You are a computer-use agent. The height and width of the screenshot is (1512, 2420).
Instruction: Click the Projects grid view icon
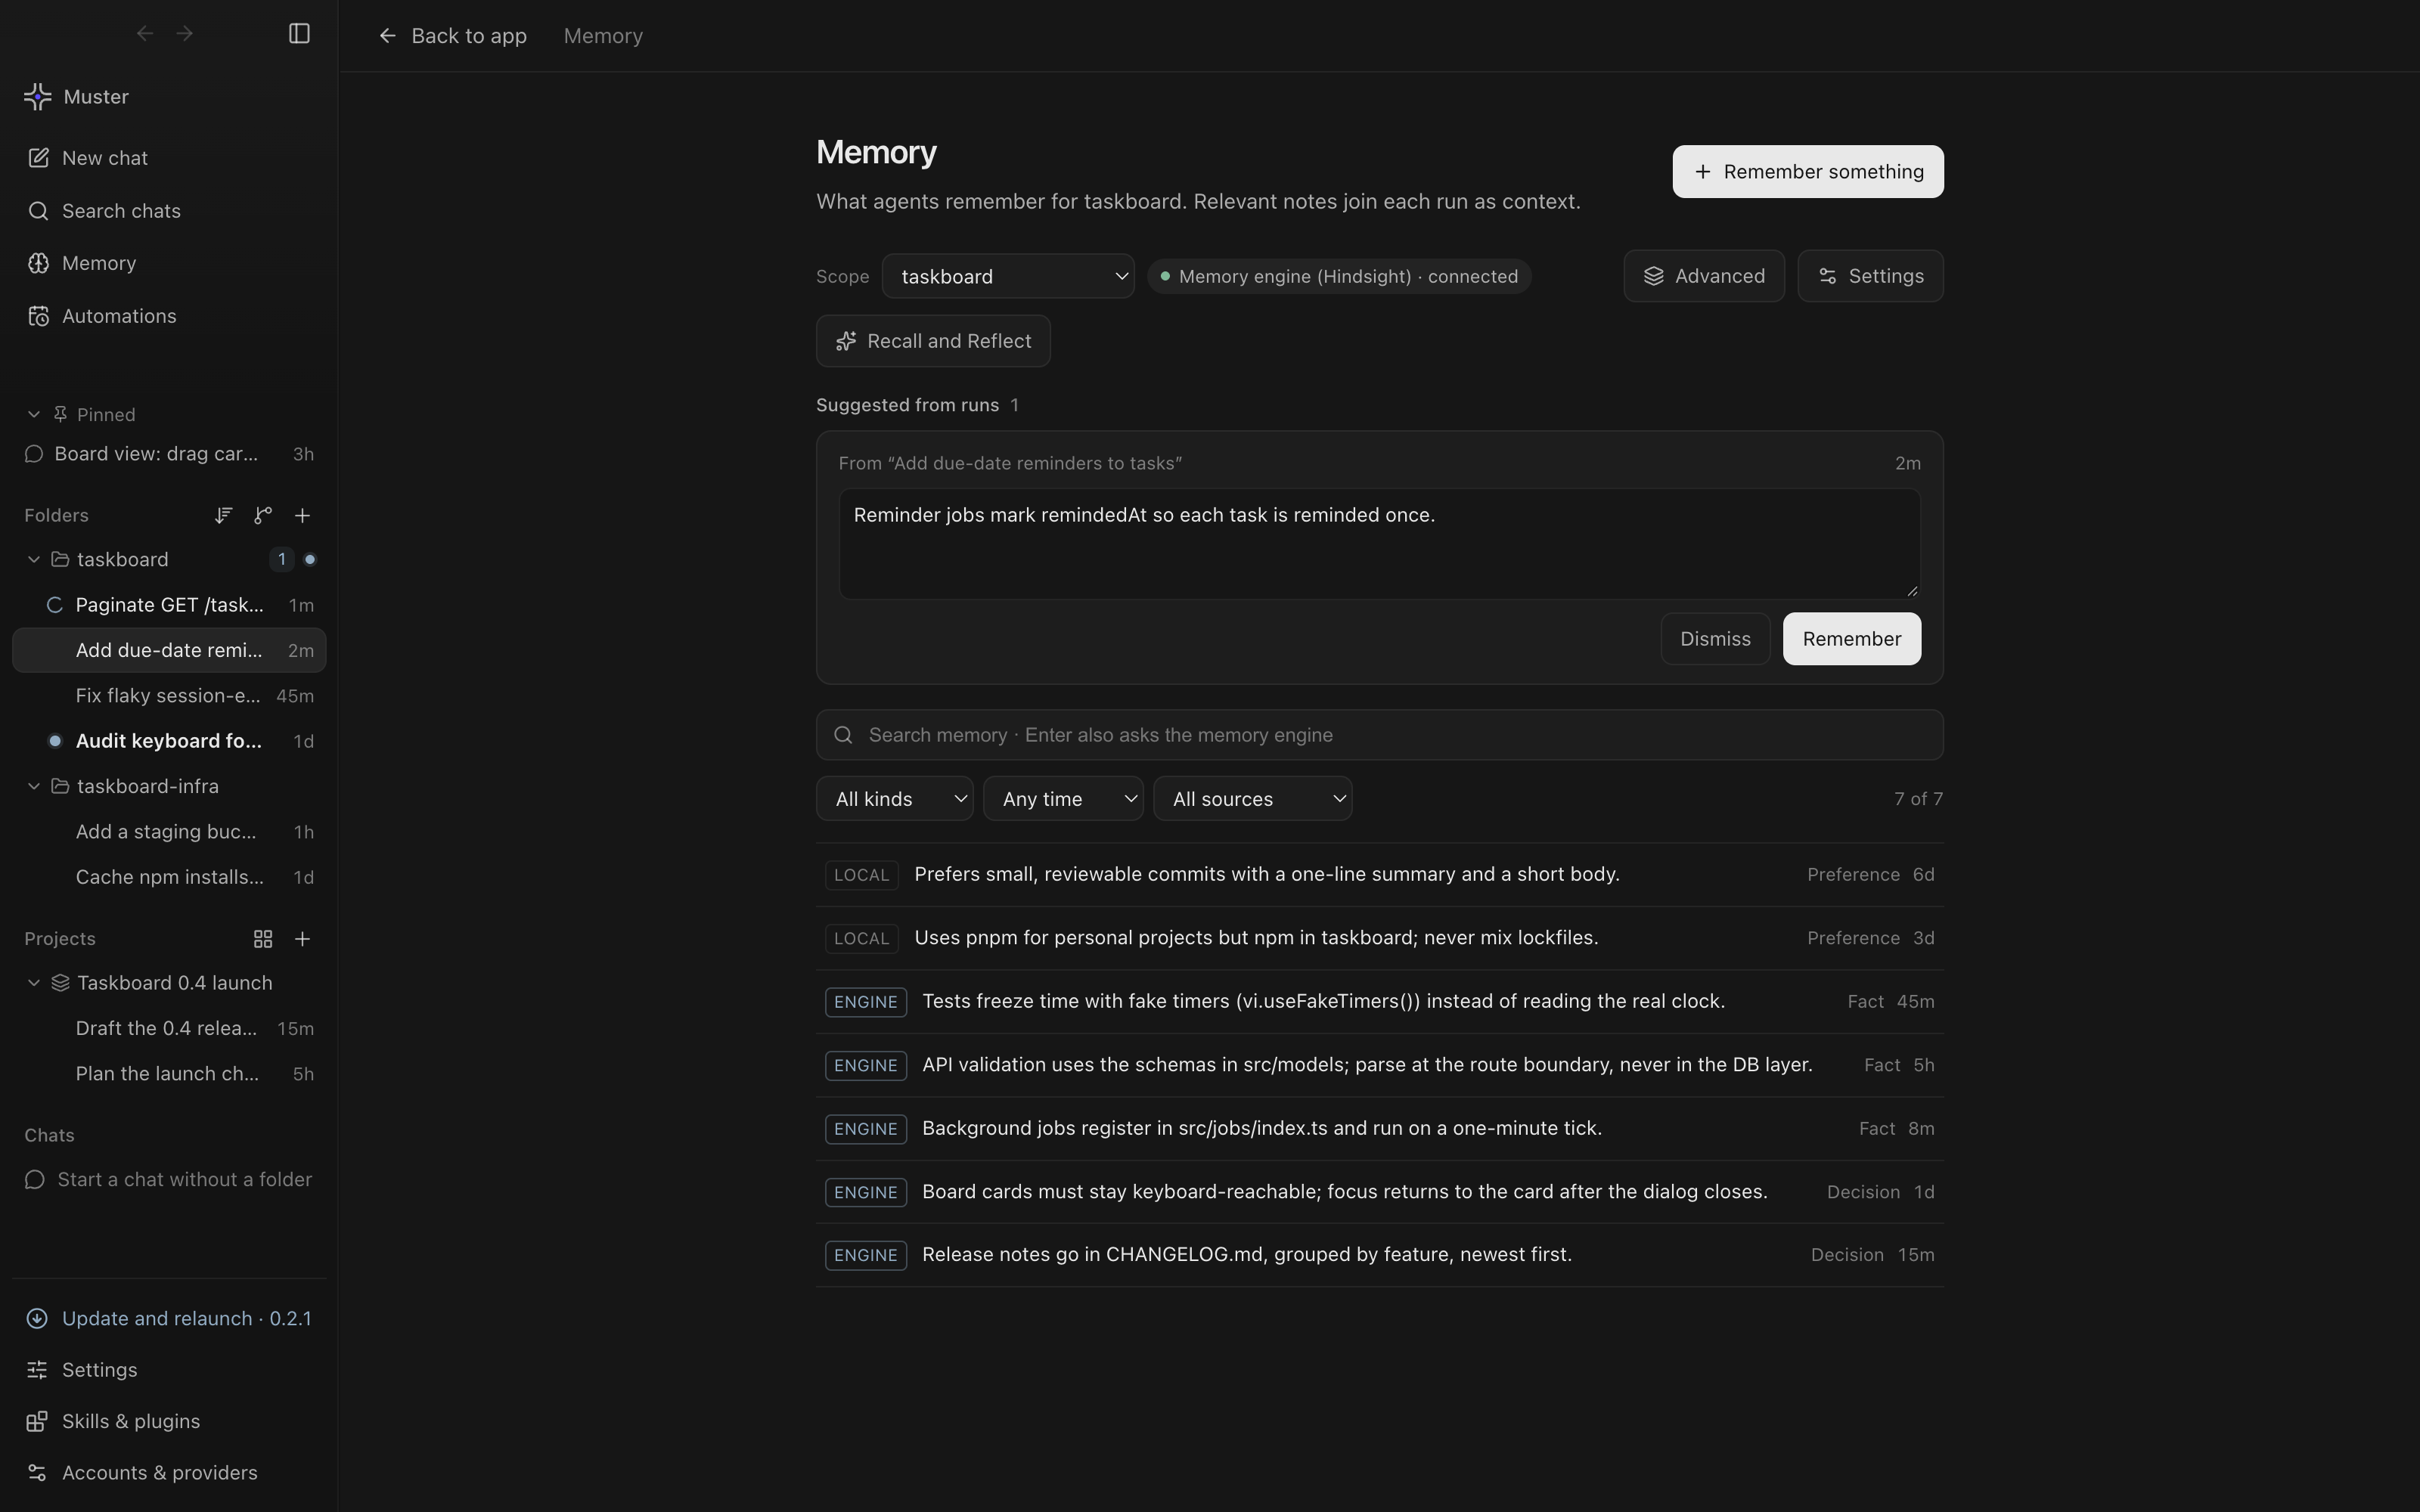pyautogui.click(x=263, y=939)
